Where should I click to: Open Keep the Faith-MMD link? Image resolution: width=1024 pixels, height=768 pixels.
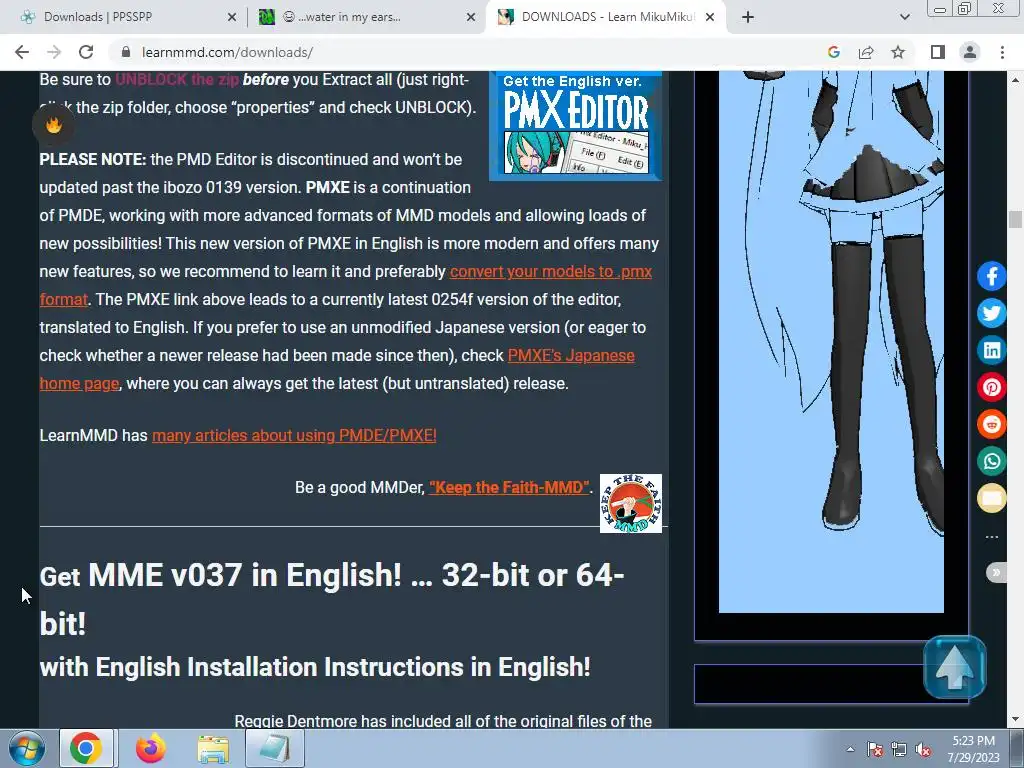coord(509,487)
